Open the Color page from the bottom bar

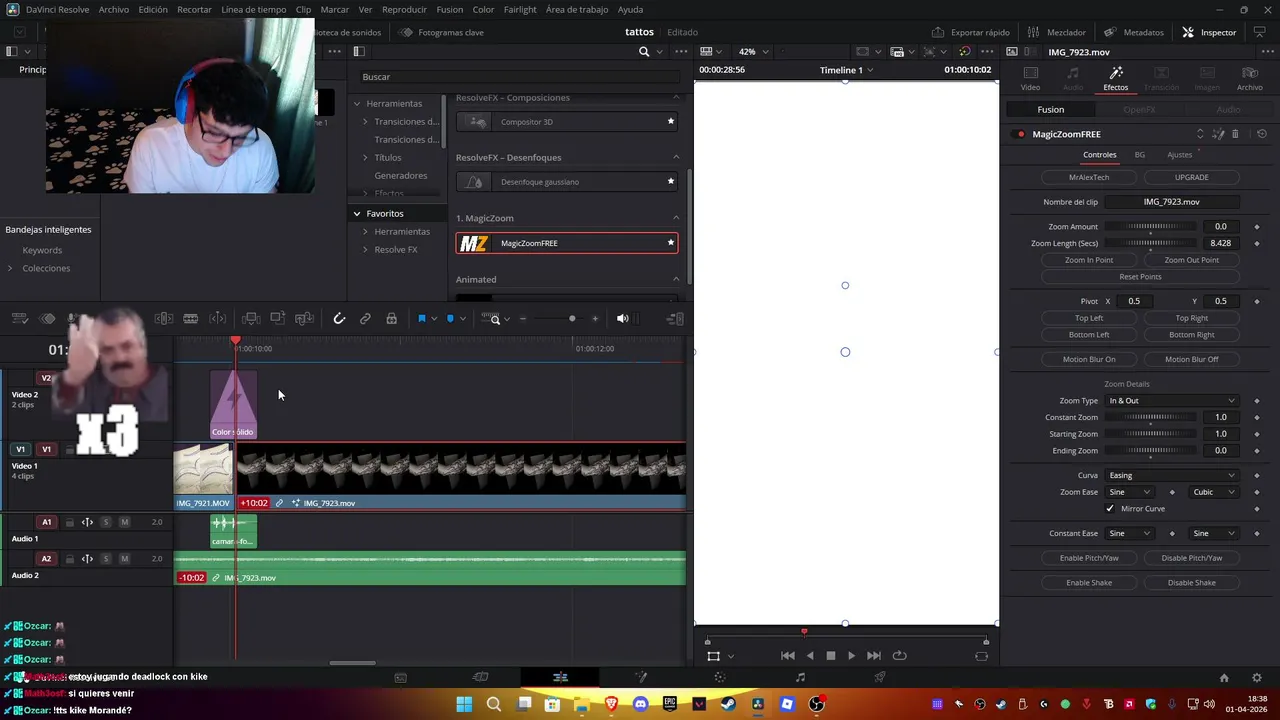719,677
